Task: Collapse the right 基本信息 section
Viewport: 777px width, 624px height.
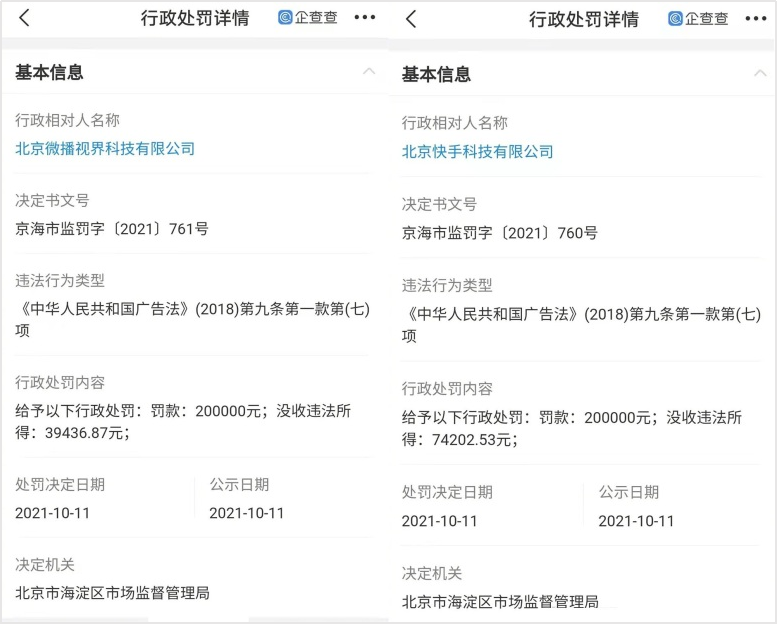Action: pos(760,73)
